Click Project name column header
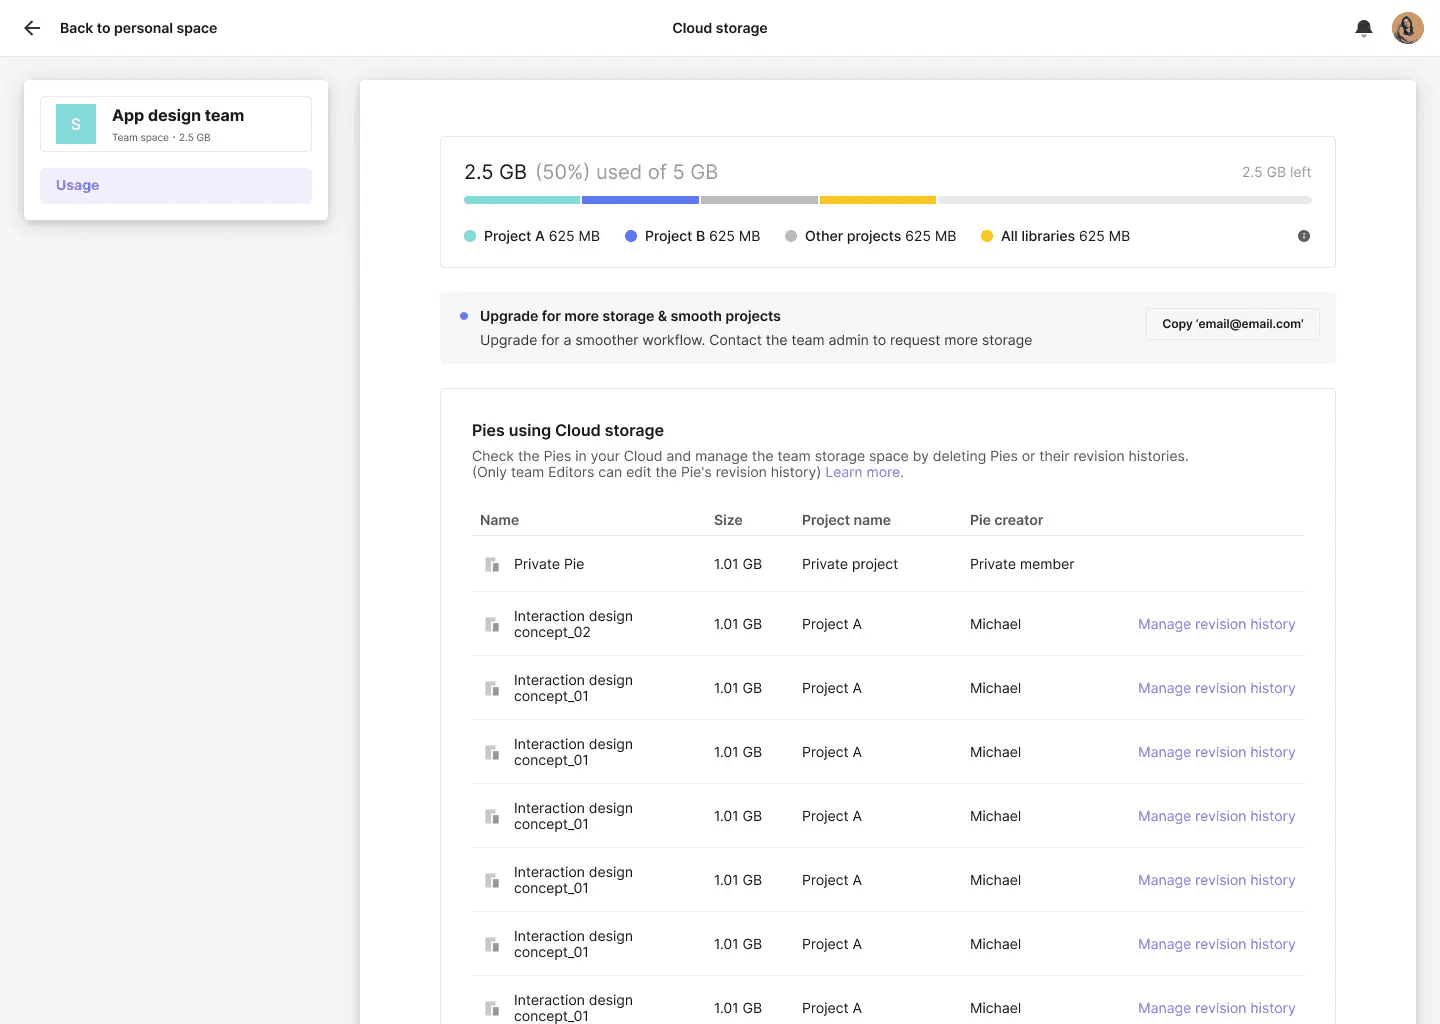The width and height of the screenshot is (1440, 1024). pyautogui.click(x=846, y=520)
